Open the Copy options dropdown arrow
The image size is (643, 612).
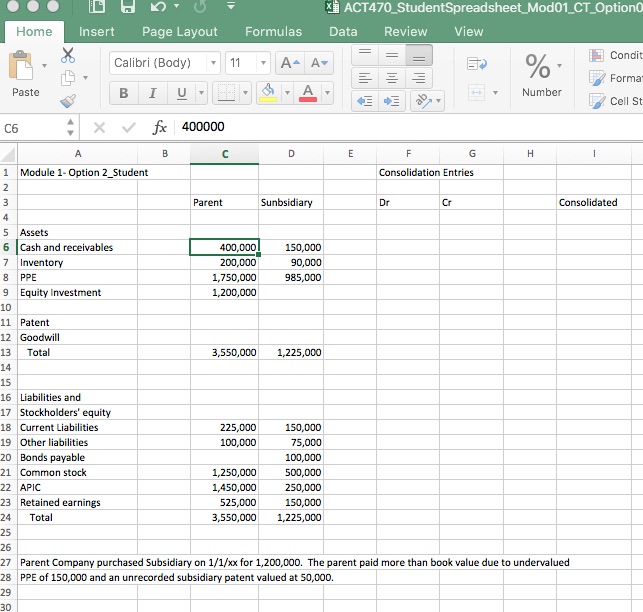[x=85, y=78]
